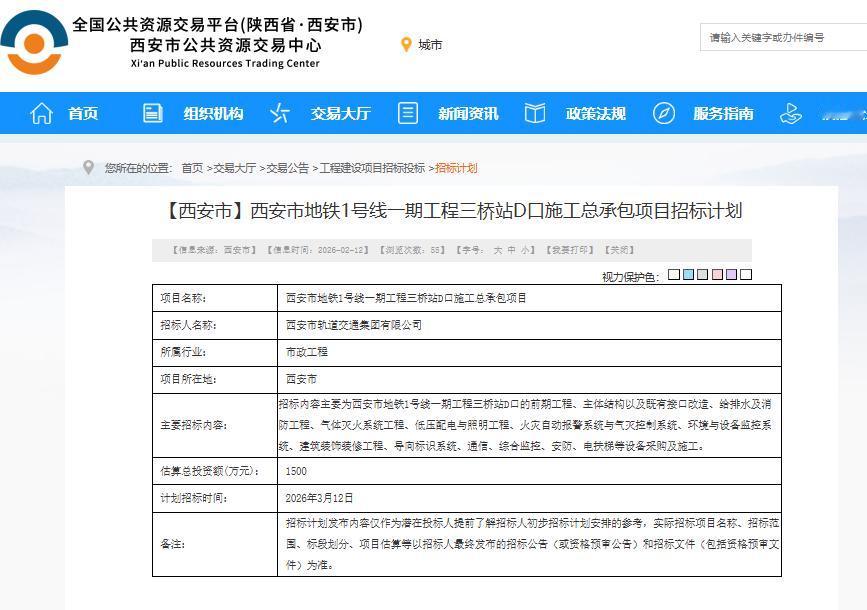The width and height of the screenshot is (867, 610).
Task: Open the 组织机构 navigation menu
Action: point(213,113)
